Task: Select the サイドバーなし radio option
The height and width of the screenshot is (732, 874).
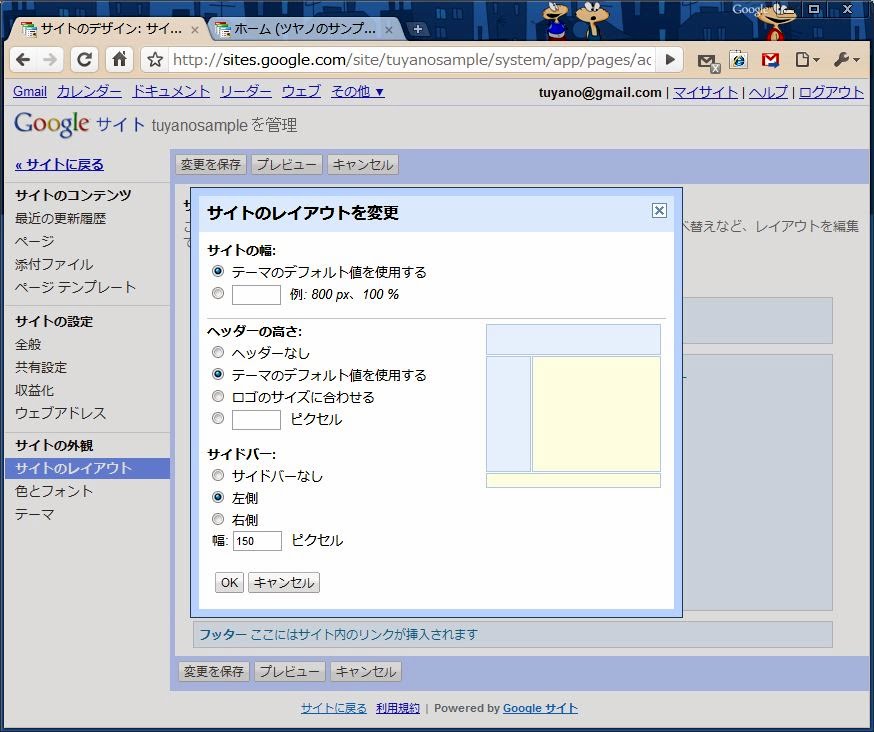Action: (218, 476)
